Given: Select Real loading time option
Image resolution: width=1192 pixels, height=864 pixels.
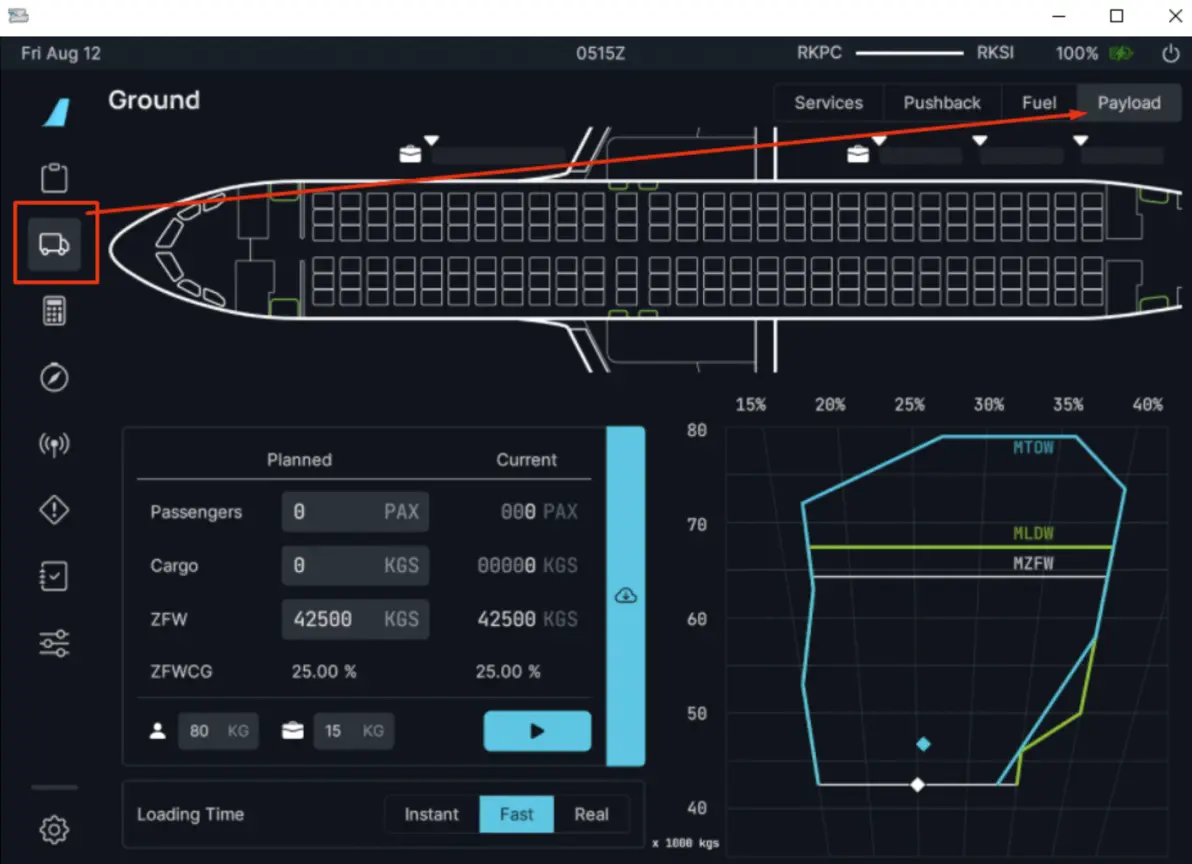Looking at the screenshot, I should (x=591, y=814).
